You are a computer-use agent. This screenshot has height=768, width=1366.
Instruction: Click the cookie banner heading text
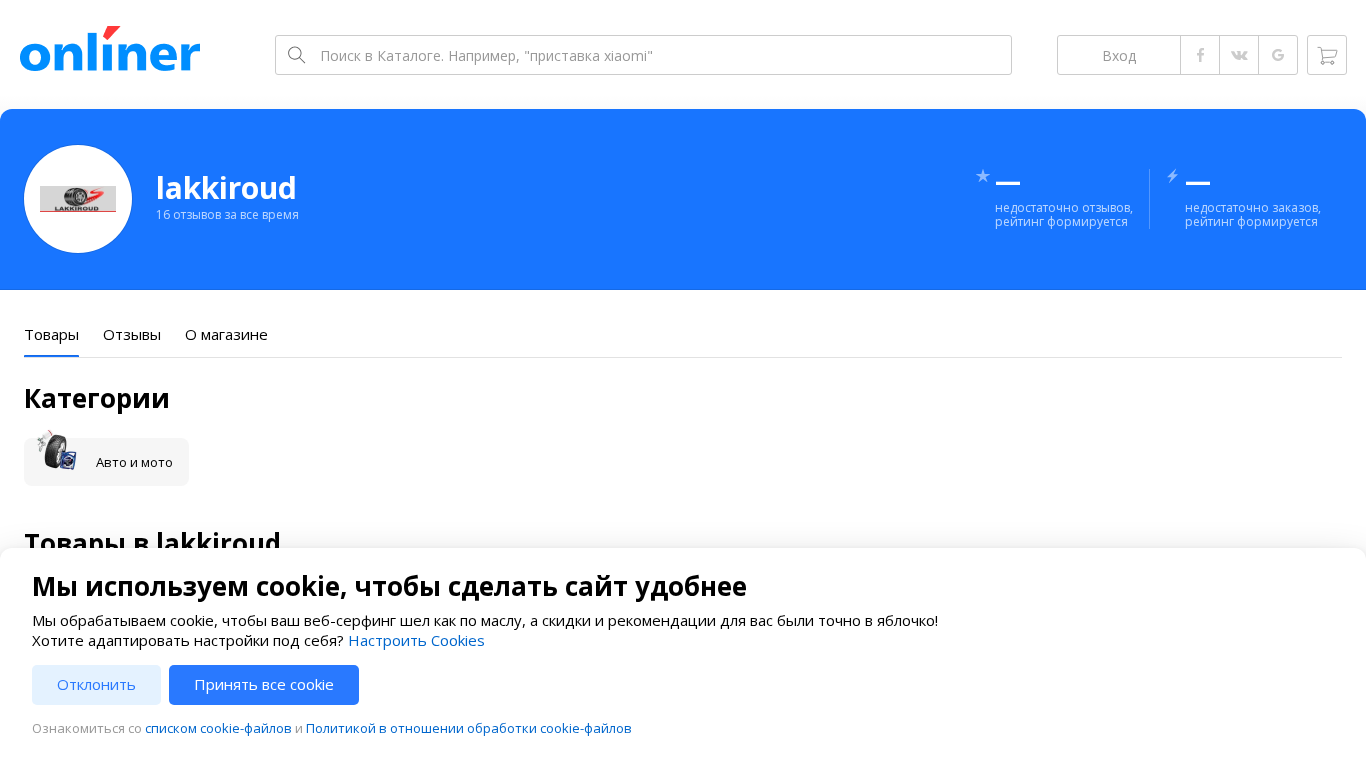389,586
